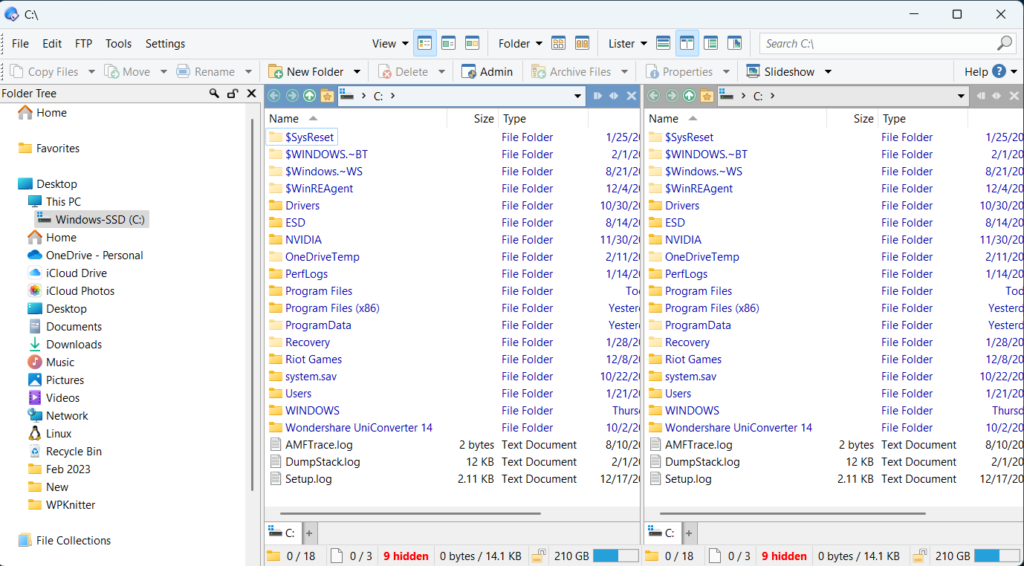Image resolution: width=1024 pixels, height=566 pixels.
Task: Click the search icon in Folder Tree header
Action: [x=214, y=93]
